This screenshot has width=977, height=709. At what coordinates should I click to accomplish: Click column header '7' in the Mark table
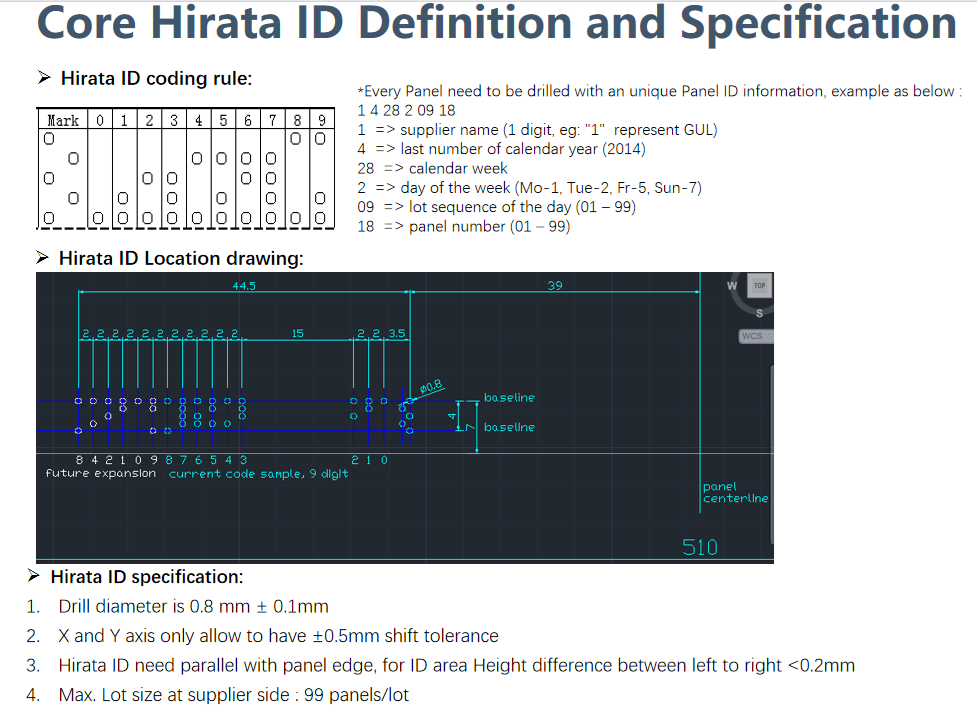(x=272, y=120)
